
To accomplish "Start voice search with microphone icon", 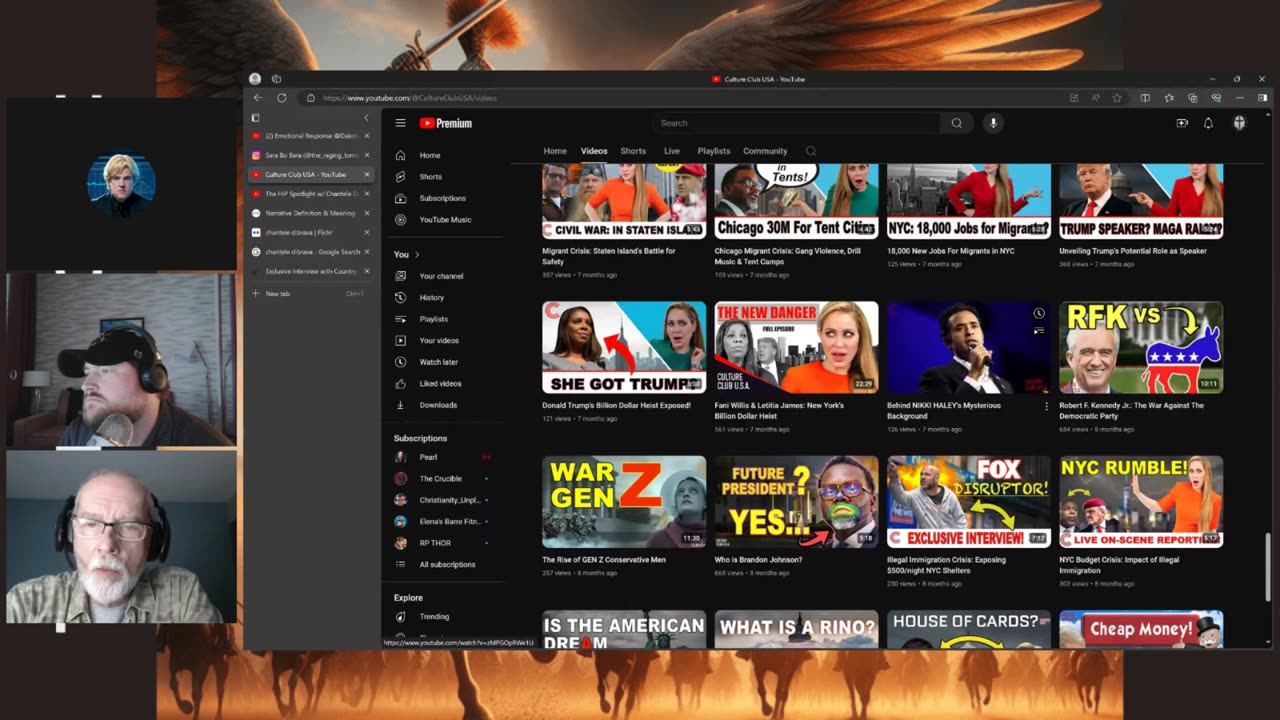I will (993, 123).
